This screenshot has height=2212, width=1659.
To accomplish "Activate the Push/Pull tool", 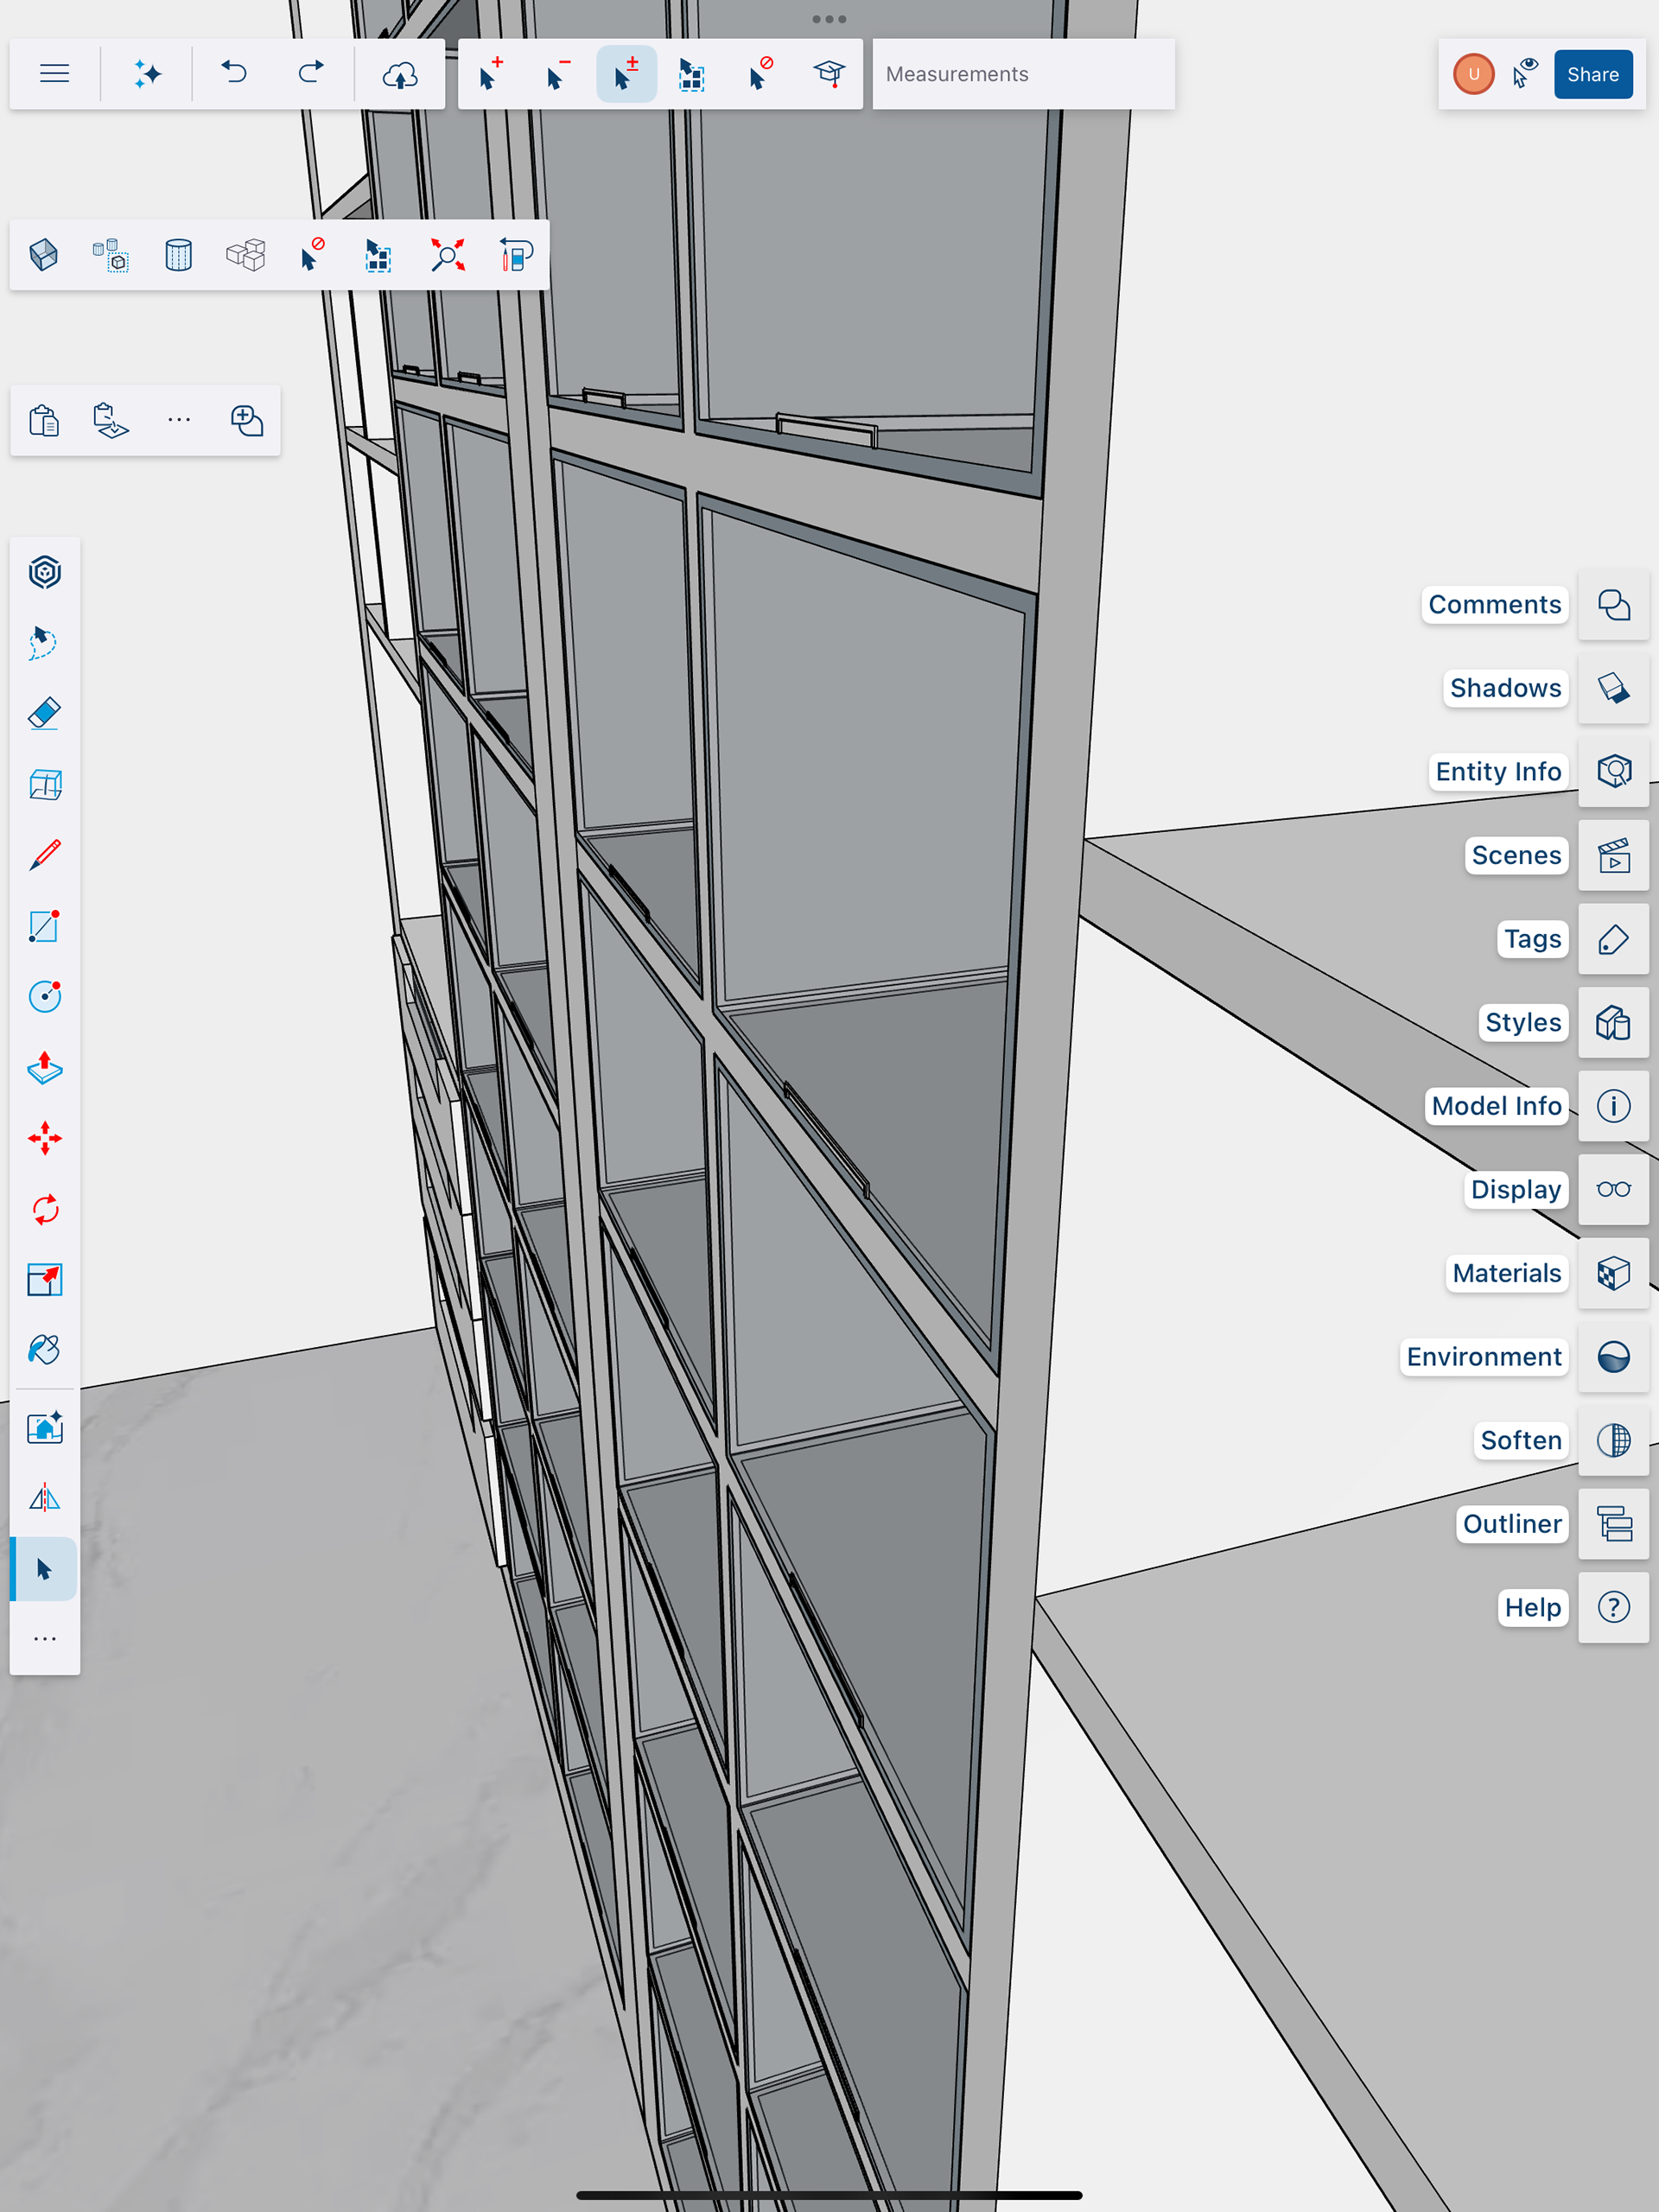I will tap(45, 1068).
